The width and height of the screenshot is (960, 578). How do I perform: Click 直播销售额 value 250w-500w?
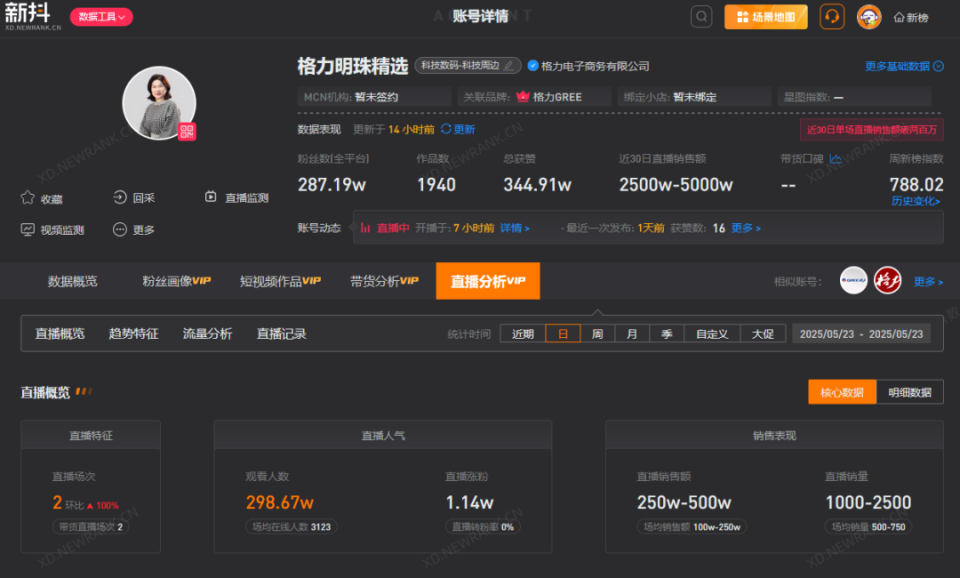(684, 503)
